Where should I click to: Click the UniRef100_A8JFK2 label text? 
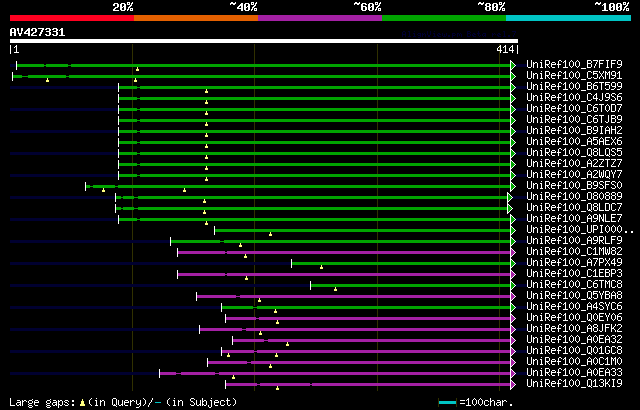574,329
